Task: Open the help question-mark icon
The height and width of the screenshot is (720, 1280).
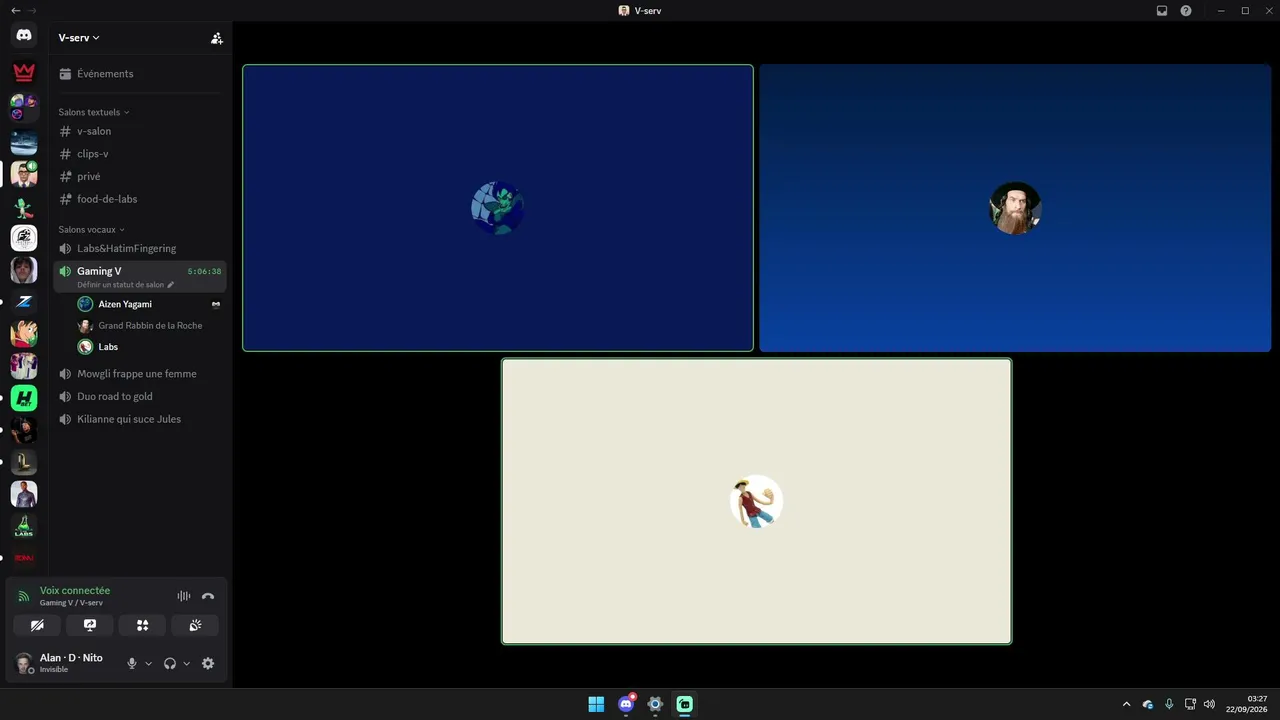Action: 1186,11
